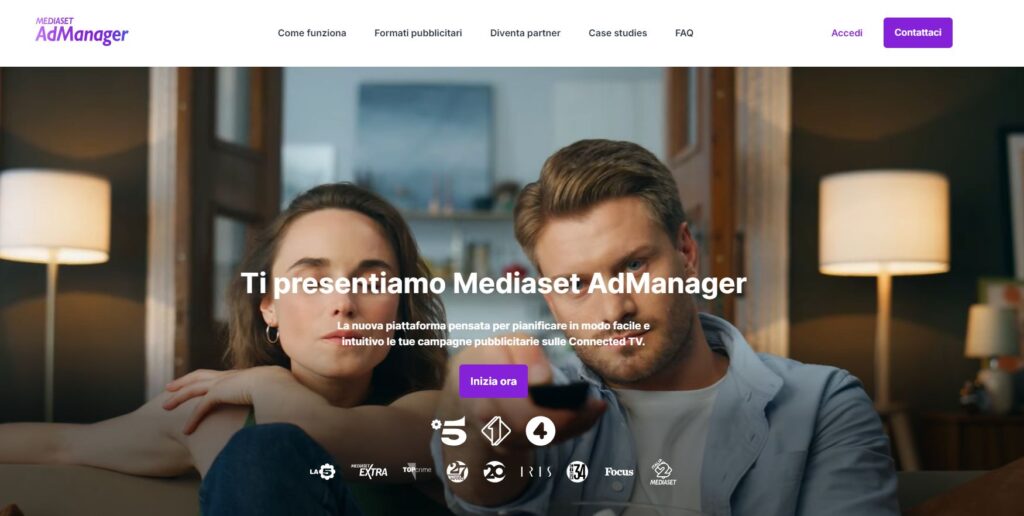Click the Top Crime channel logo

417,470
